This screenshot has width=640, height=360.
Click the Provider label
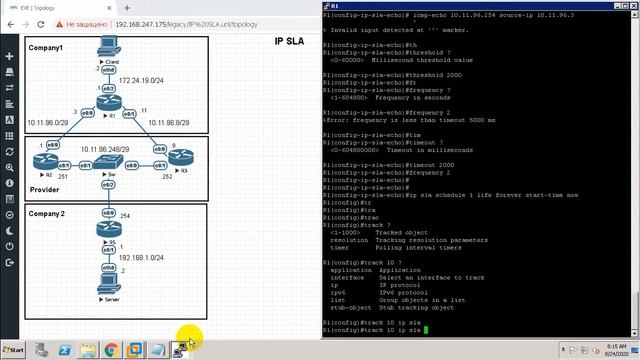44,190
